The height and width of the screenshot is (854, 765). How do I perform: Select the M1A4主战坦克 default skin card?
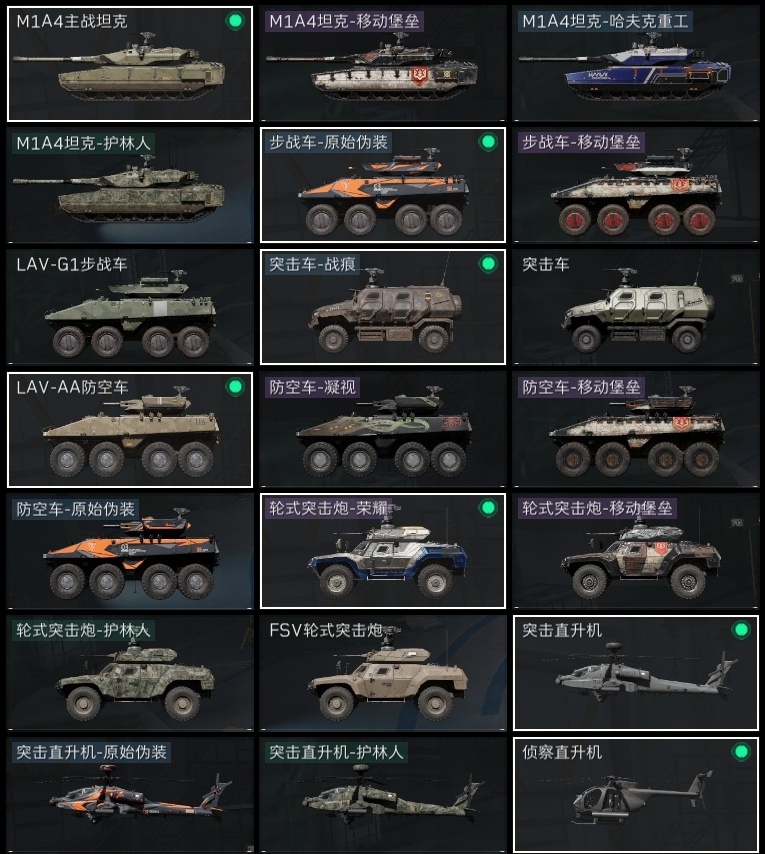point(130,64)
